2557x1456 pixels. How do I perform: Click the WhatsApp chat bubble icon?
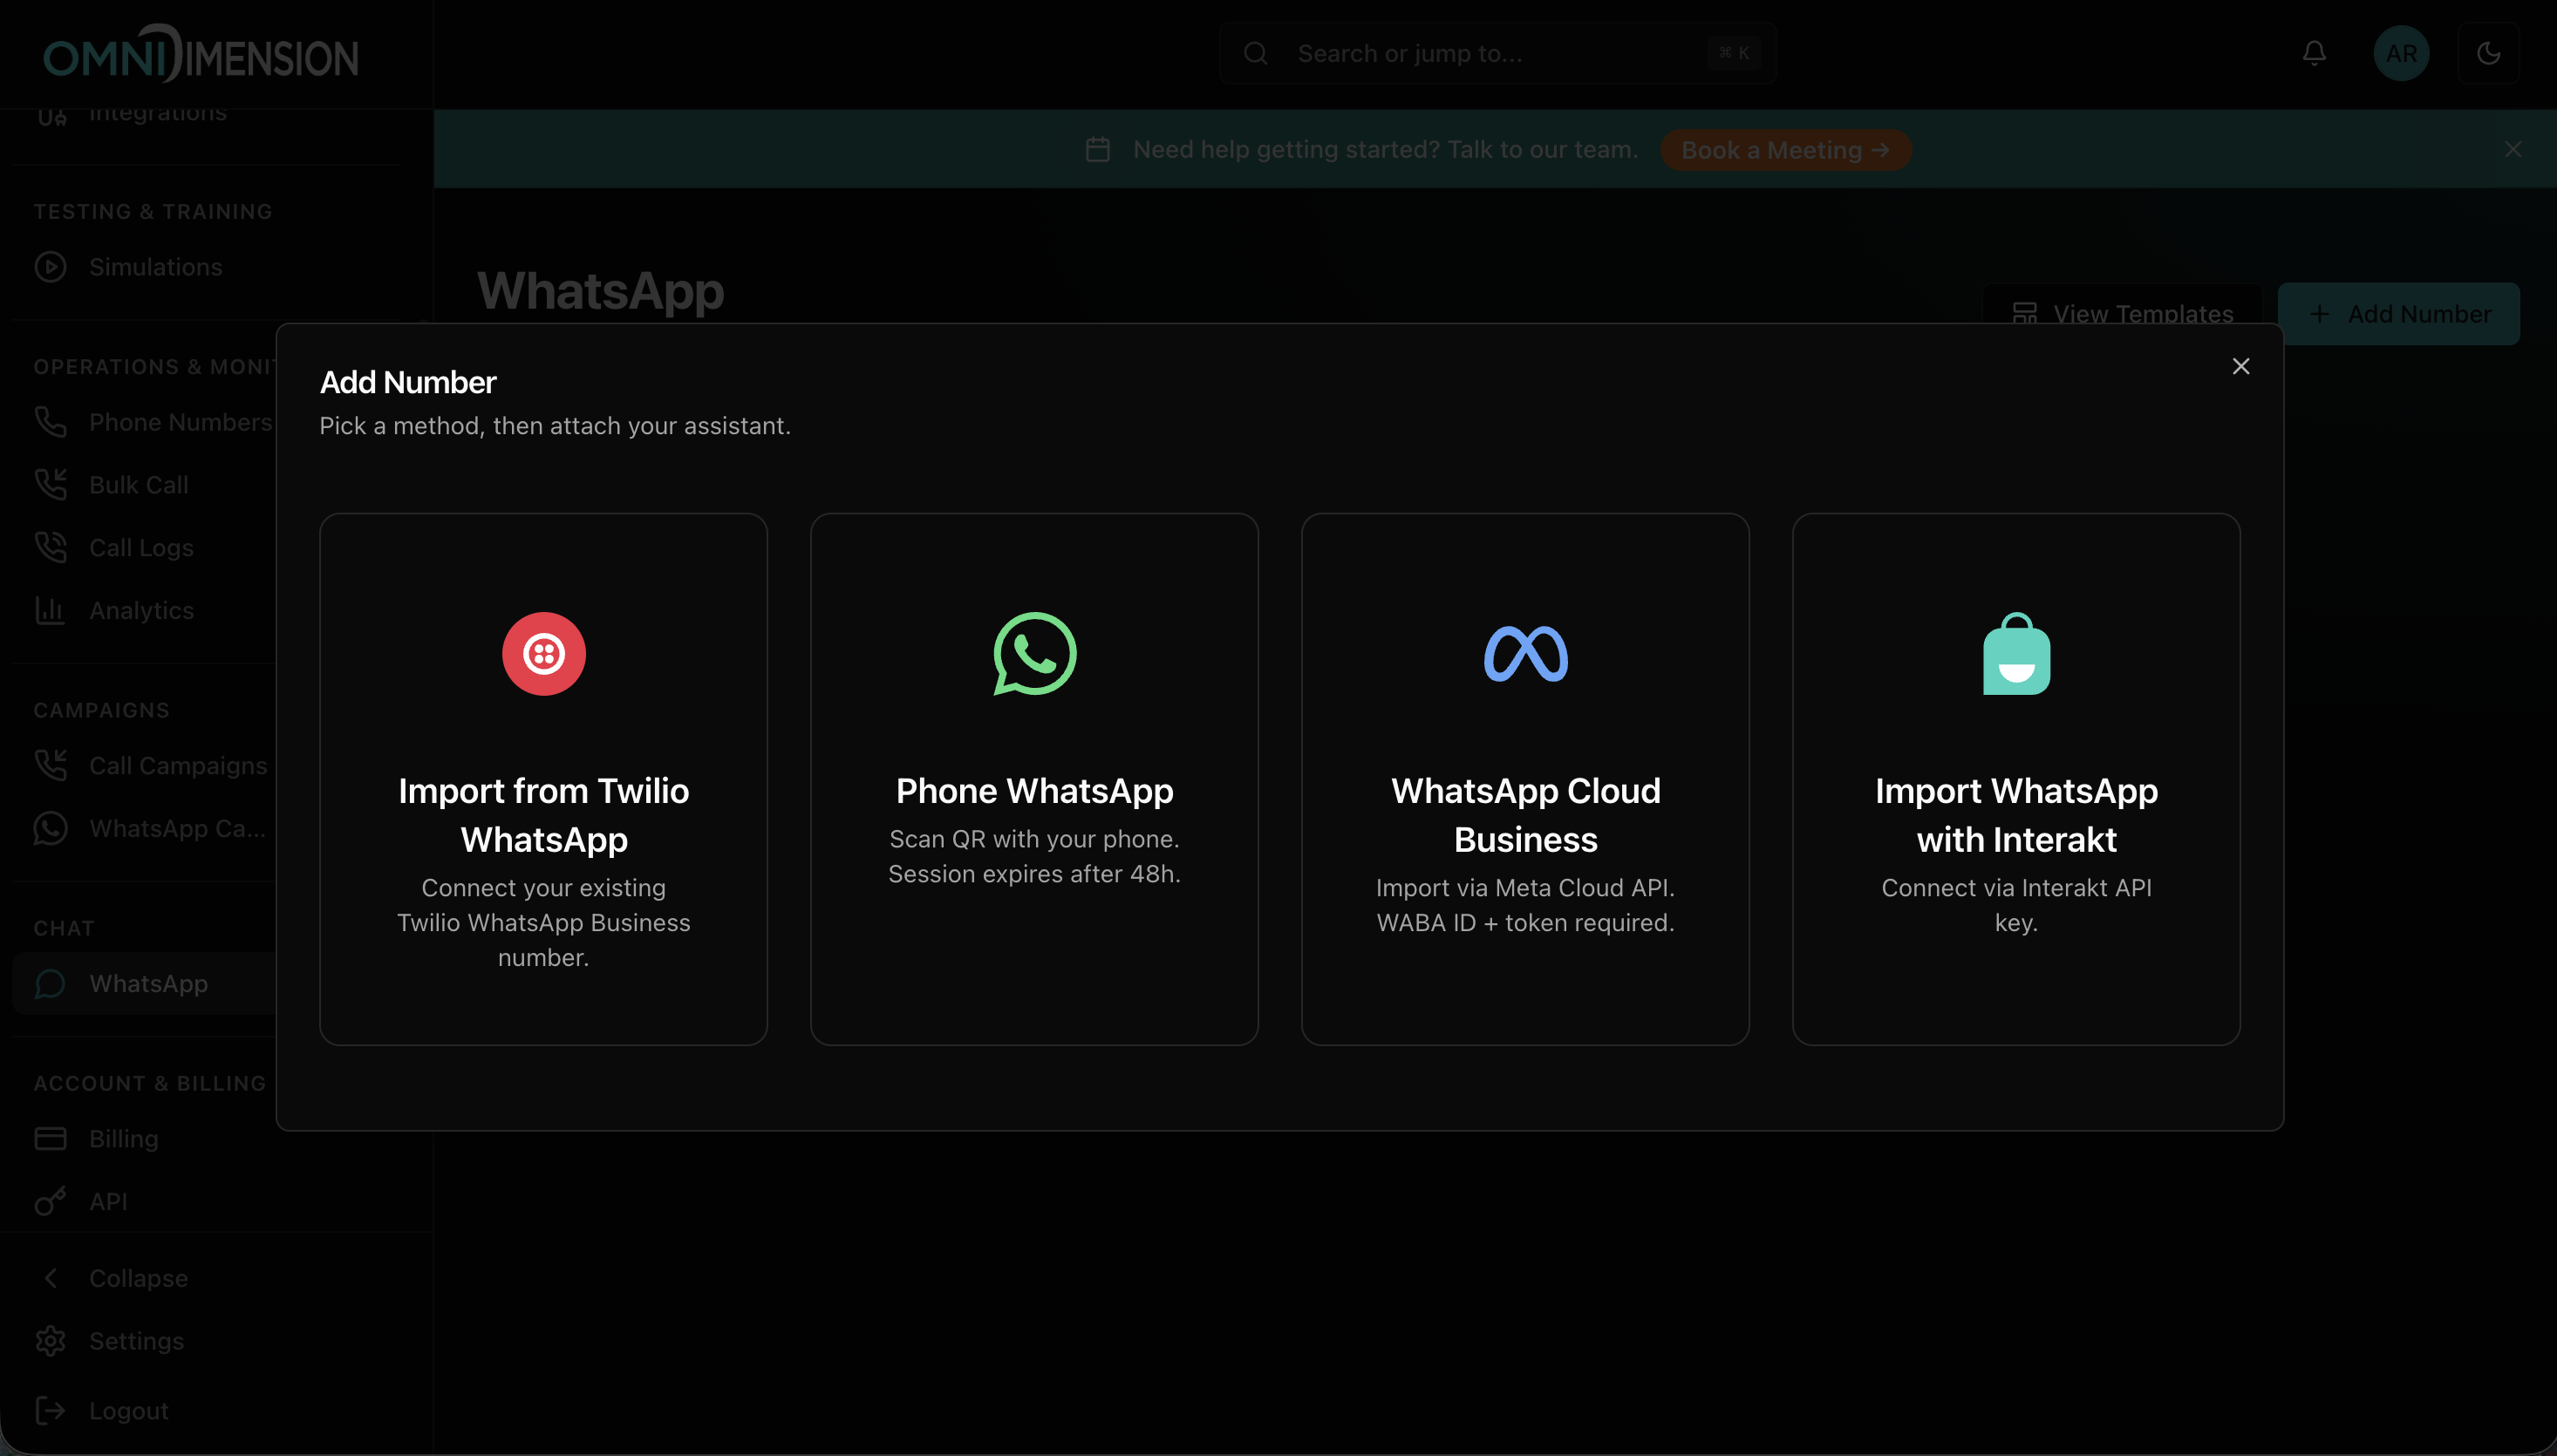tap(50, 984)
